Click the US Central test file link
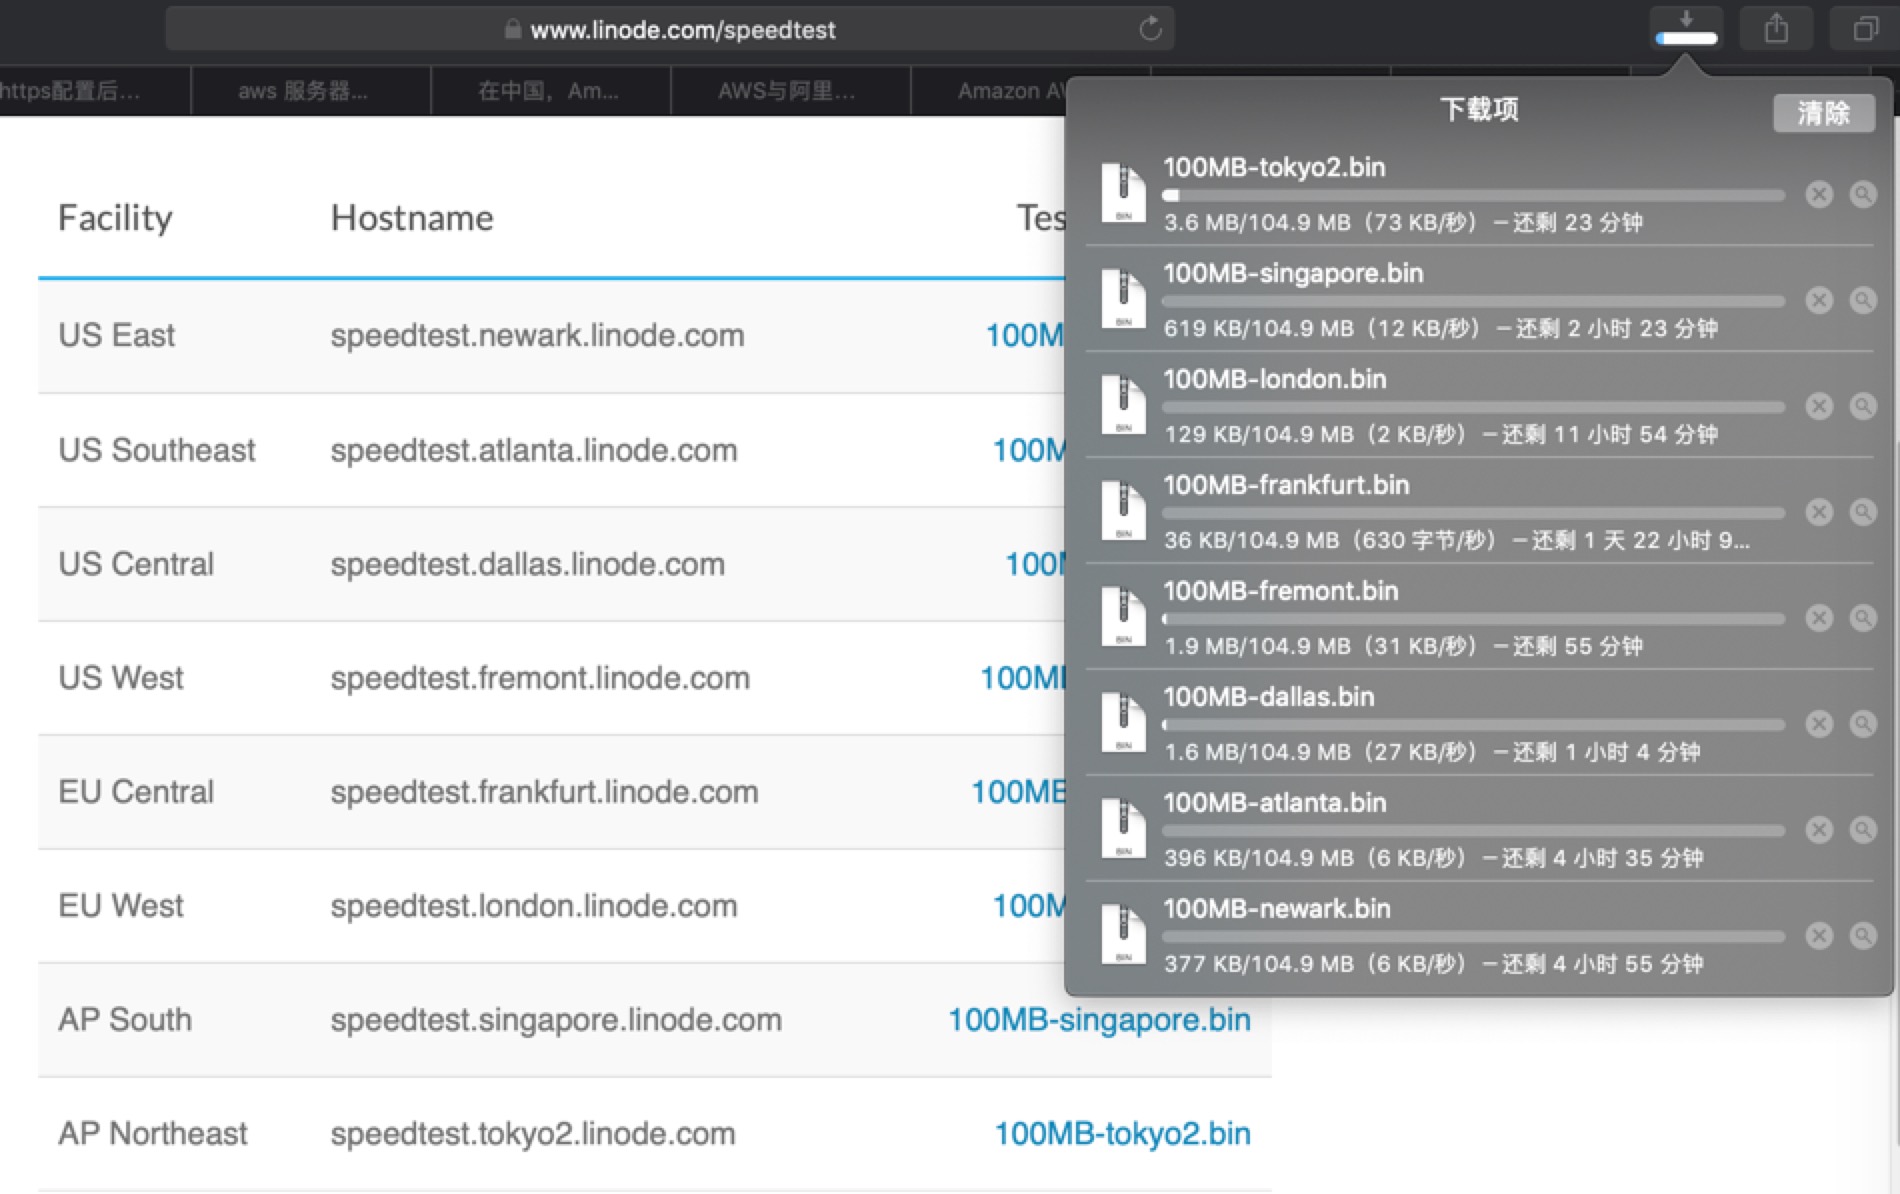The width and height of the screenshot is (1900, 1194). pos(1035,563)
